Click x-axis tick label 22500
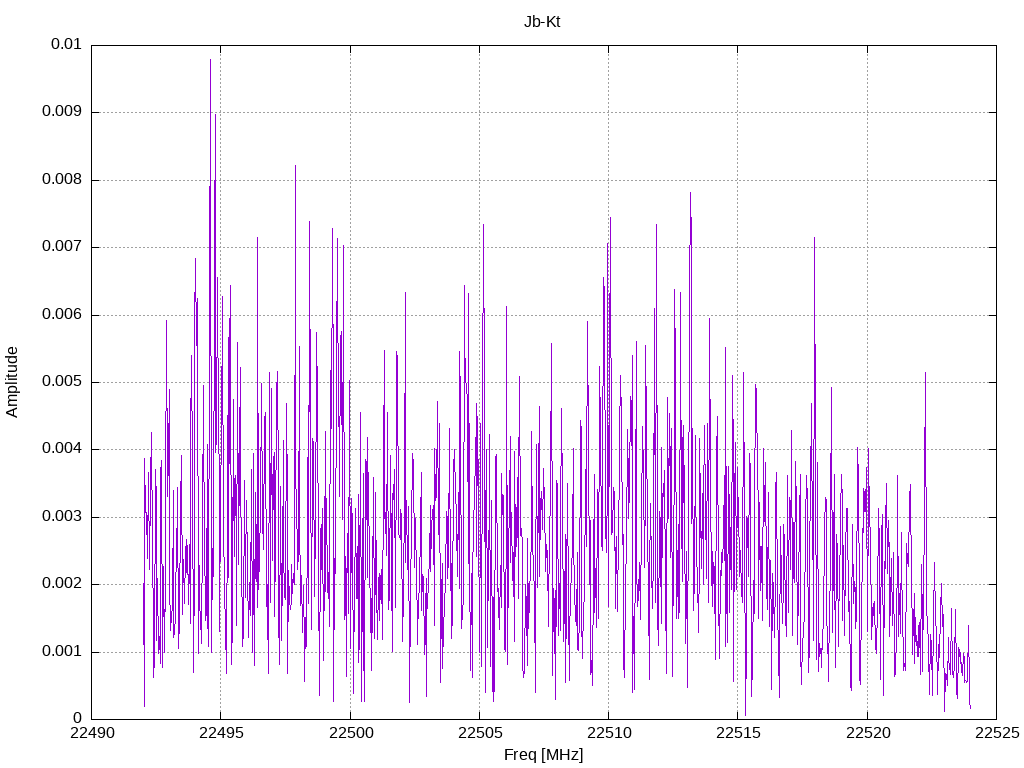Image resolution: width=1024 pixels, height=768 pixels. point(350,733)
